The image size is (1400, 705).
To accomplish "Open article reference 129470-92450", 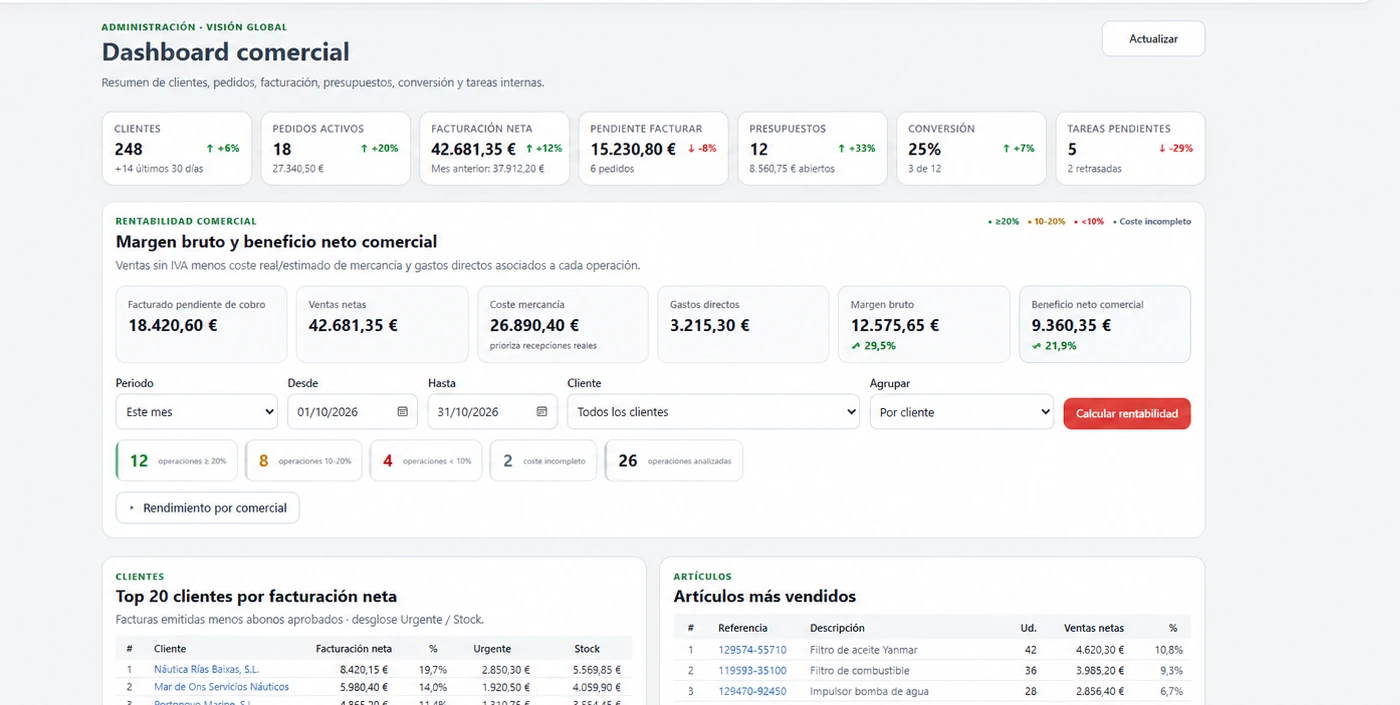I will (752, 692).
